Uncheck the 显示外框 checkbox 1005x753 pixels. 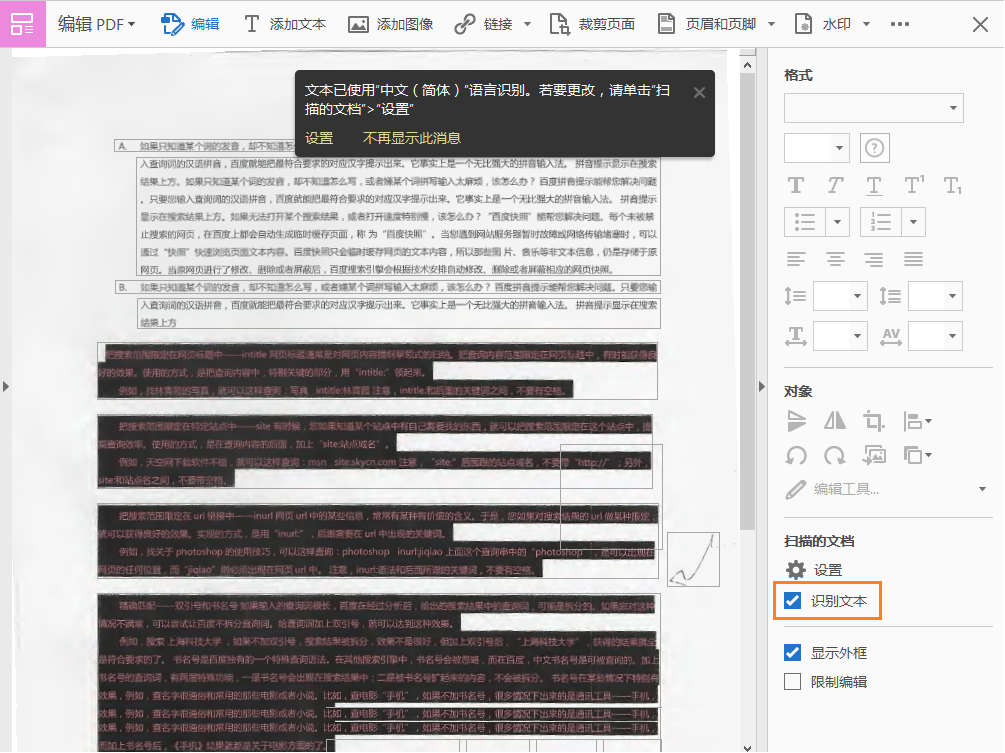coord(793,653)
